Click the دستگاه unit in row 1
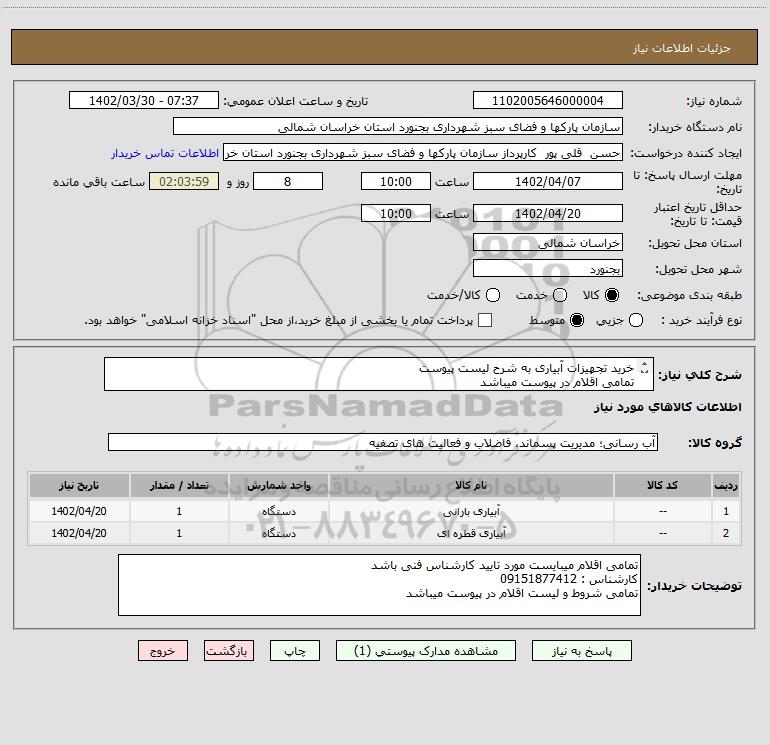This screenshot has width=770, height=745. tap(278, 511)
